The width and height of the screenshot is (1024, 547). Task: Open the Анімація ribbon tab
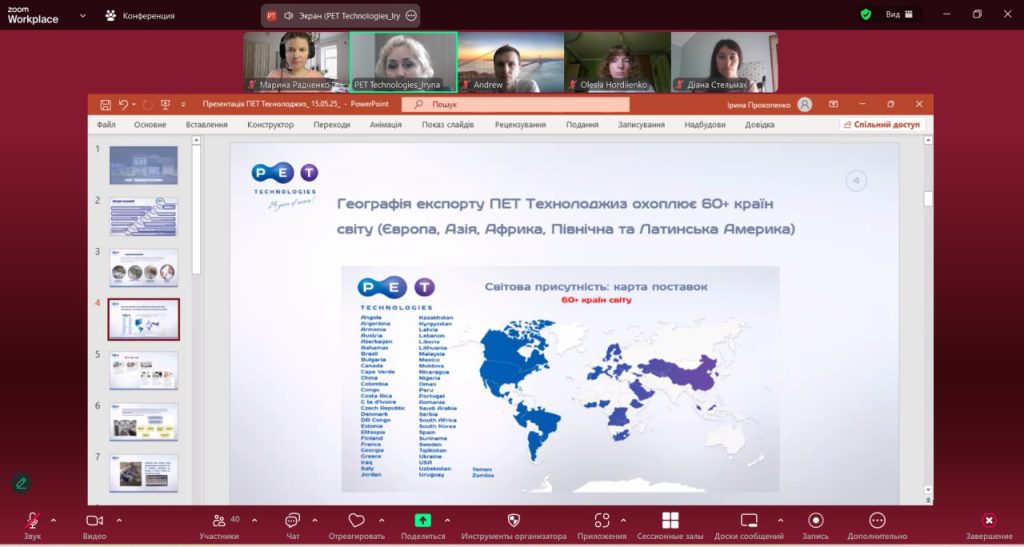coord(385,125)
